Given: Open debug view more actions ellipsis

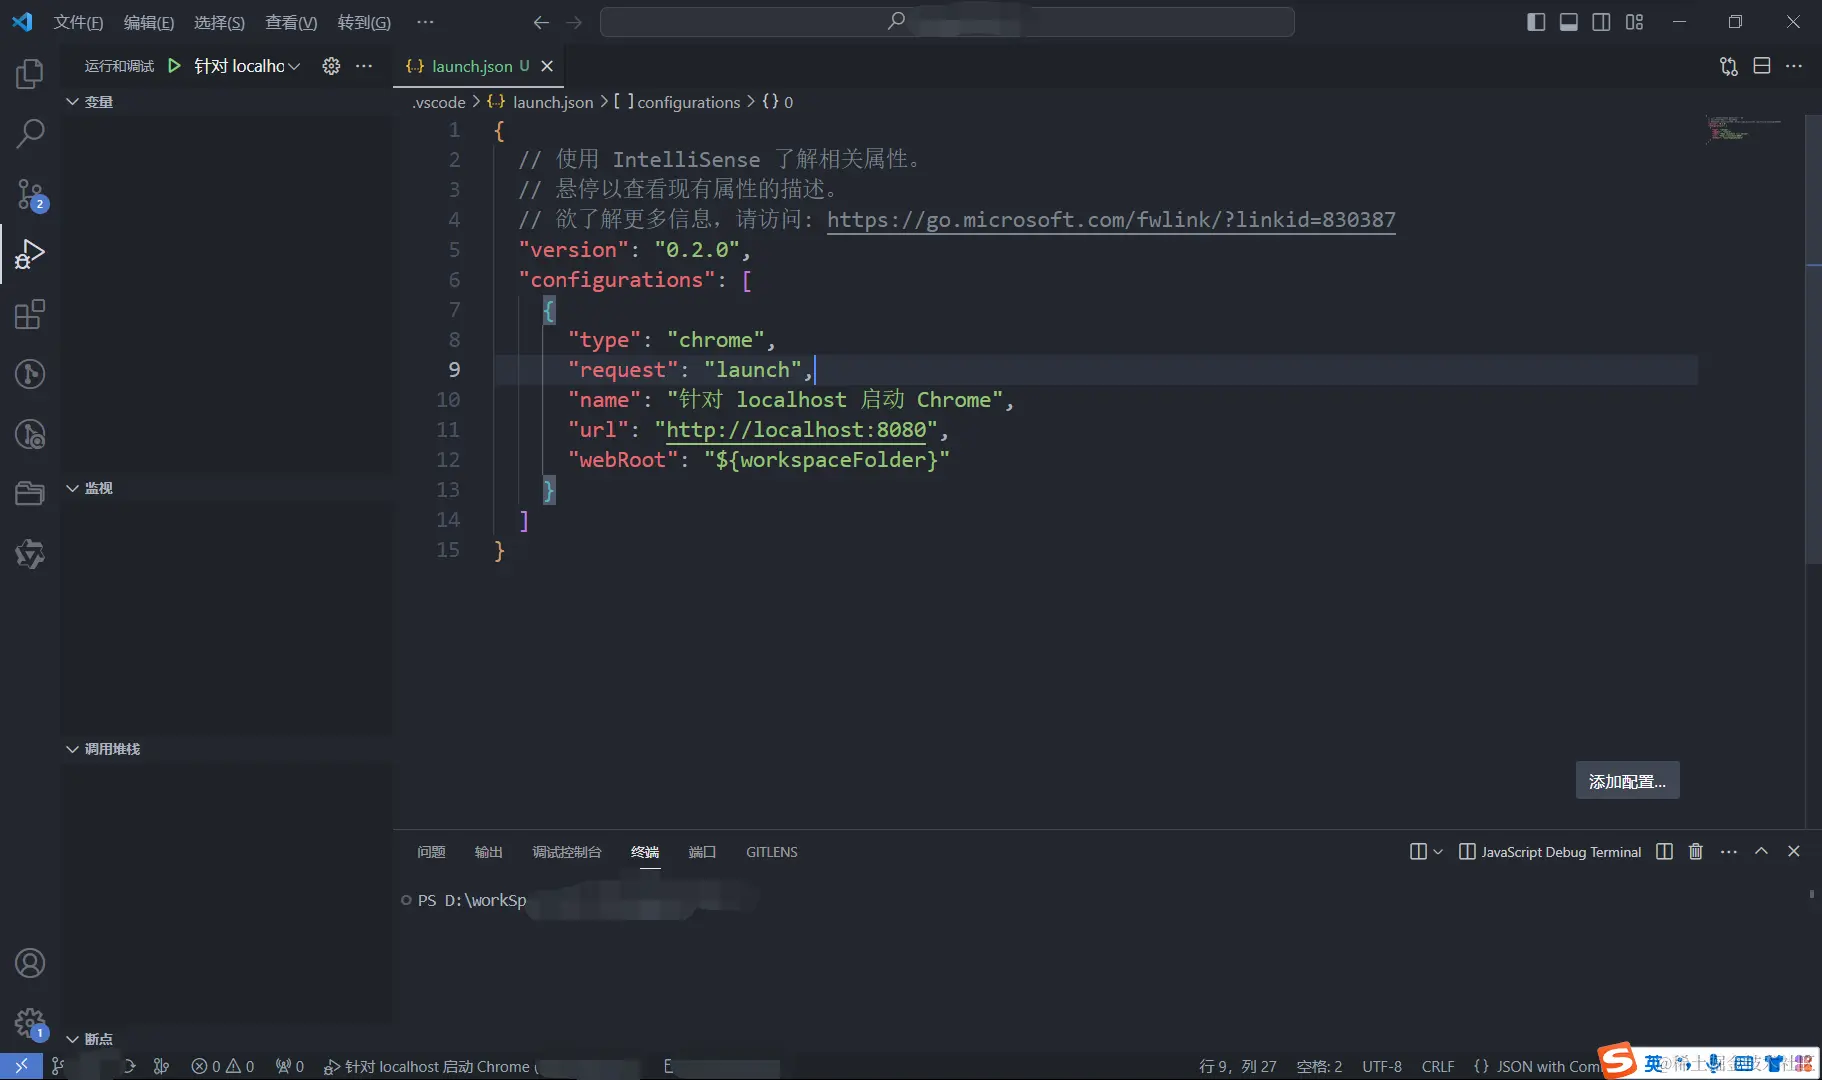Looking at the screenshot, I should point(364,66).
